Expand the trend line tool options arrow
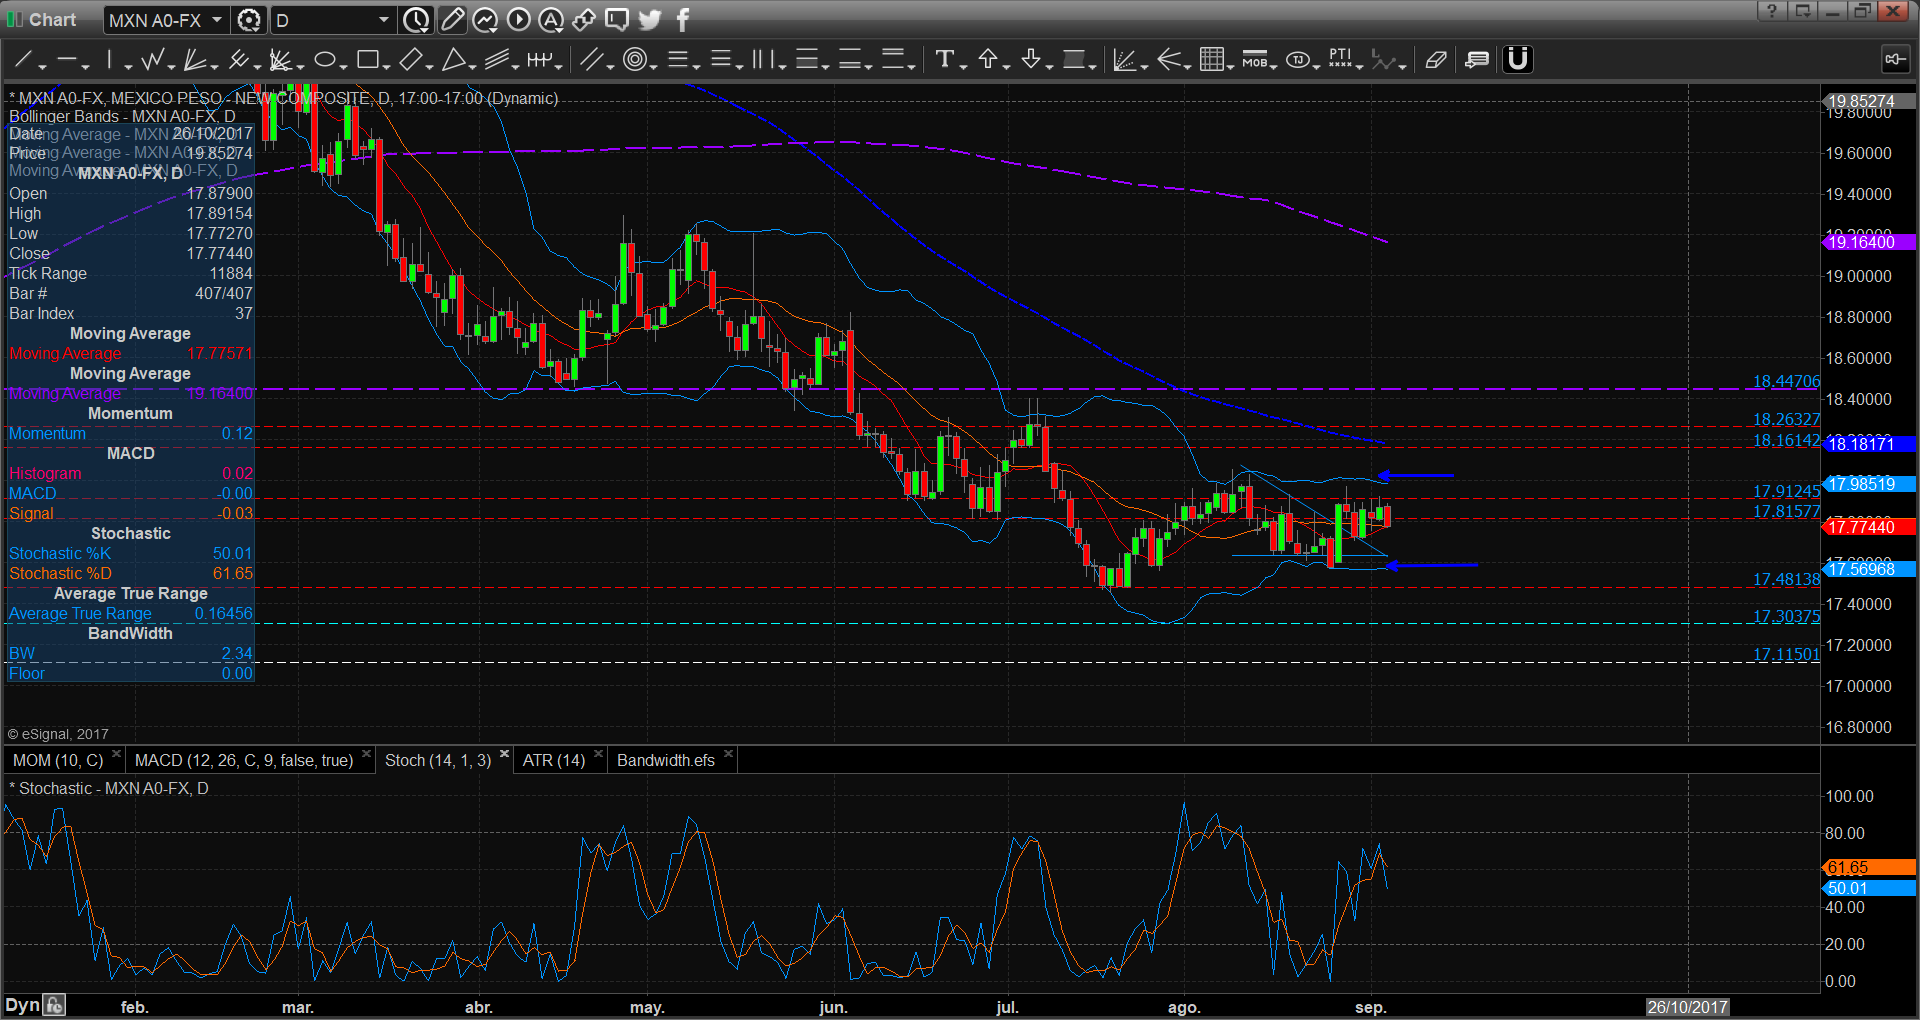The image size is (1920, 1020). coord(43,66)
